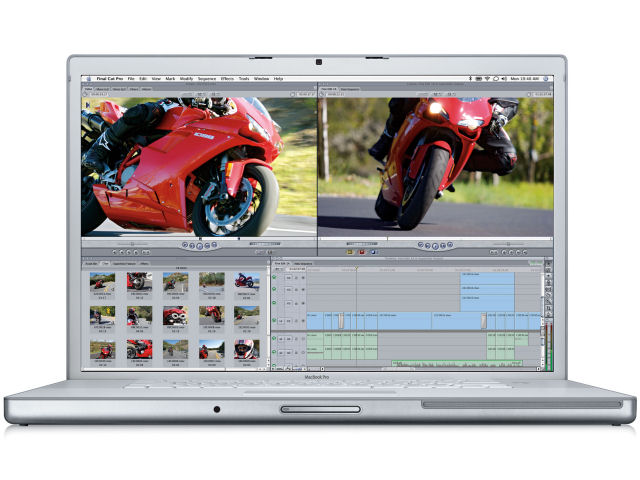Viewport: 640px width, 480px height.
Task: Toggle V4 track visibility in Timeline
Action: coord(274,277)
